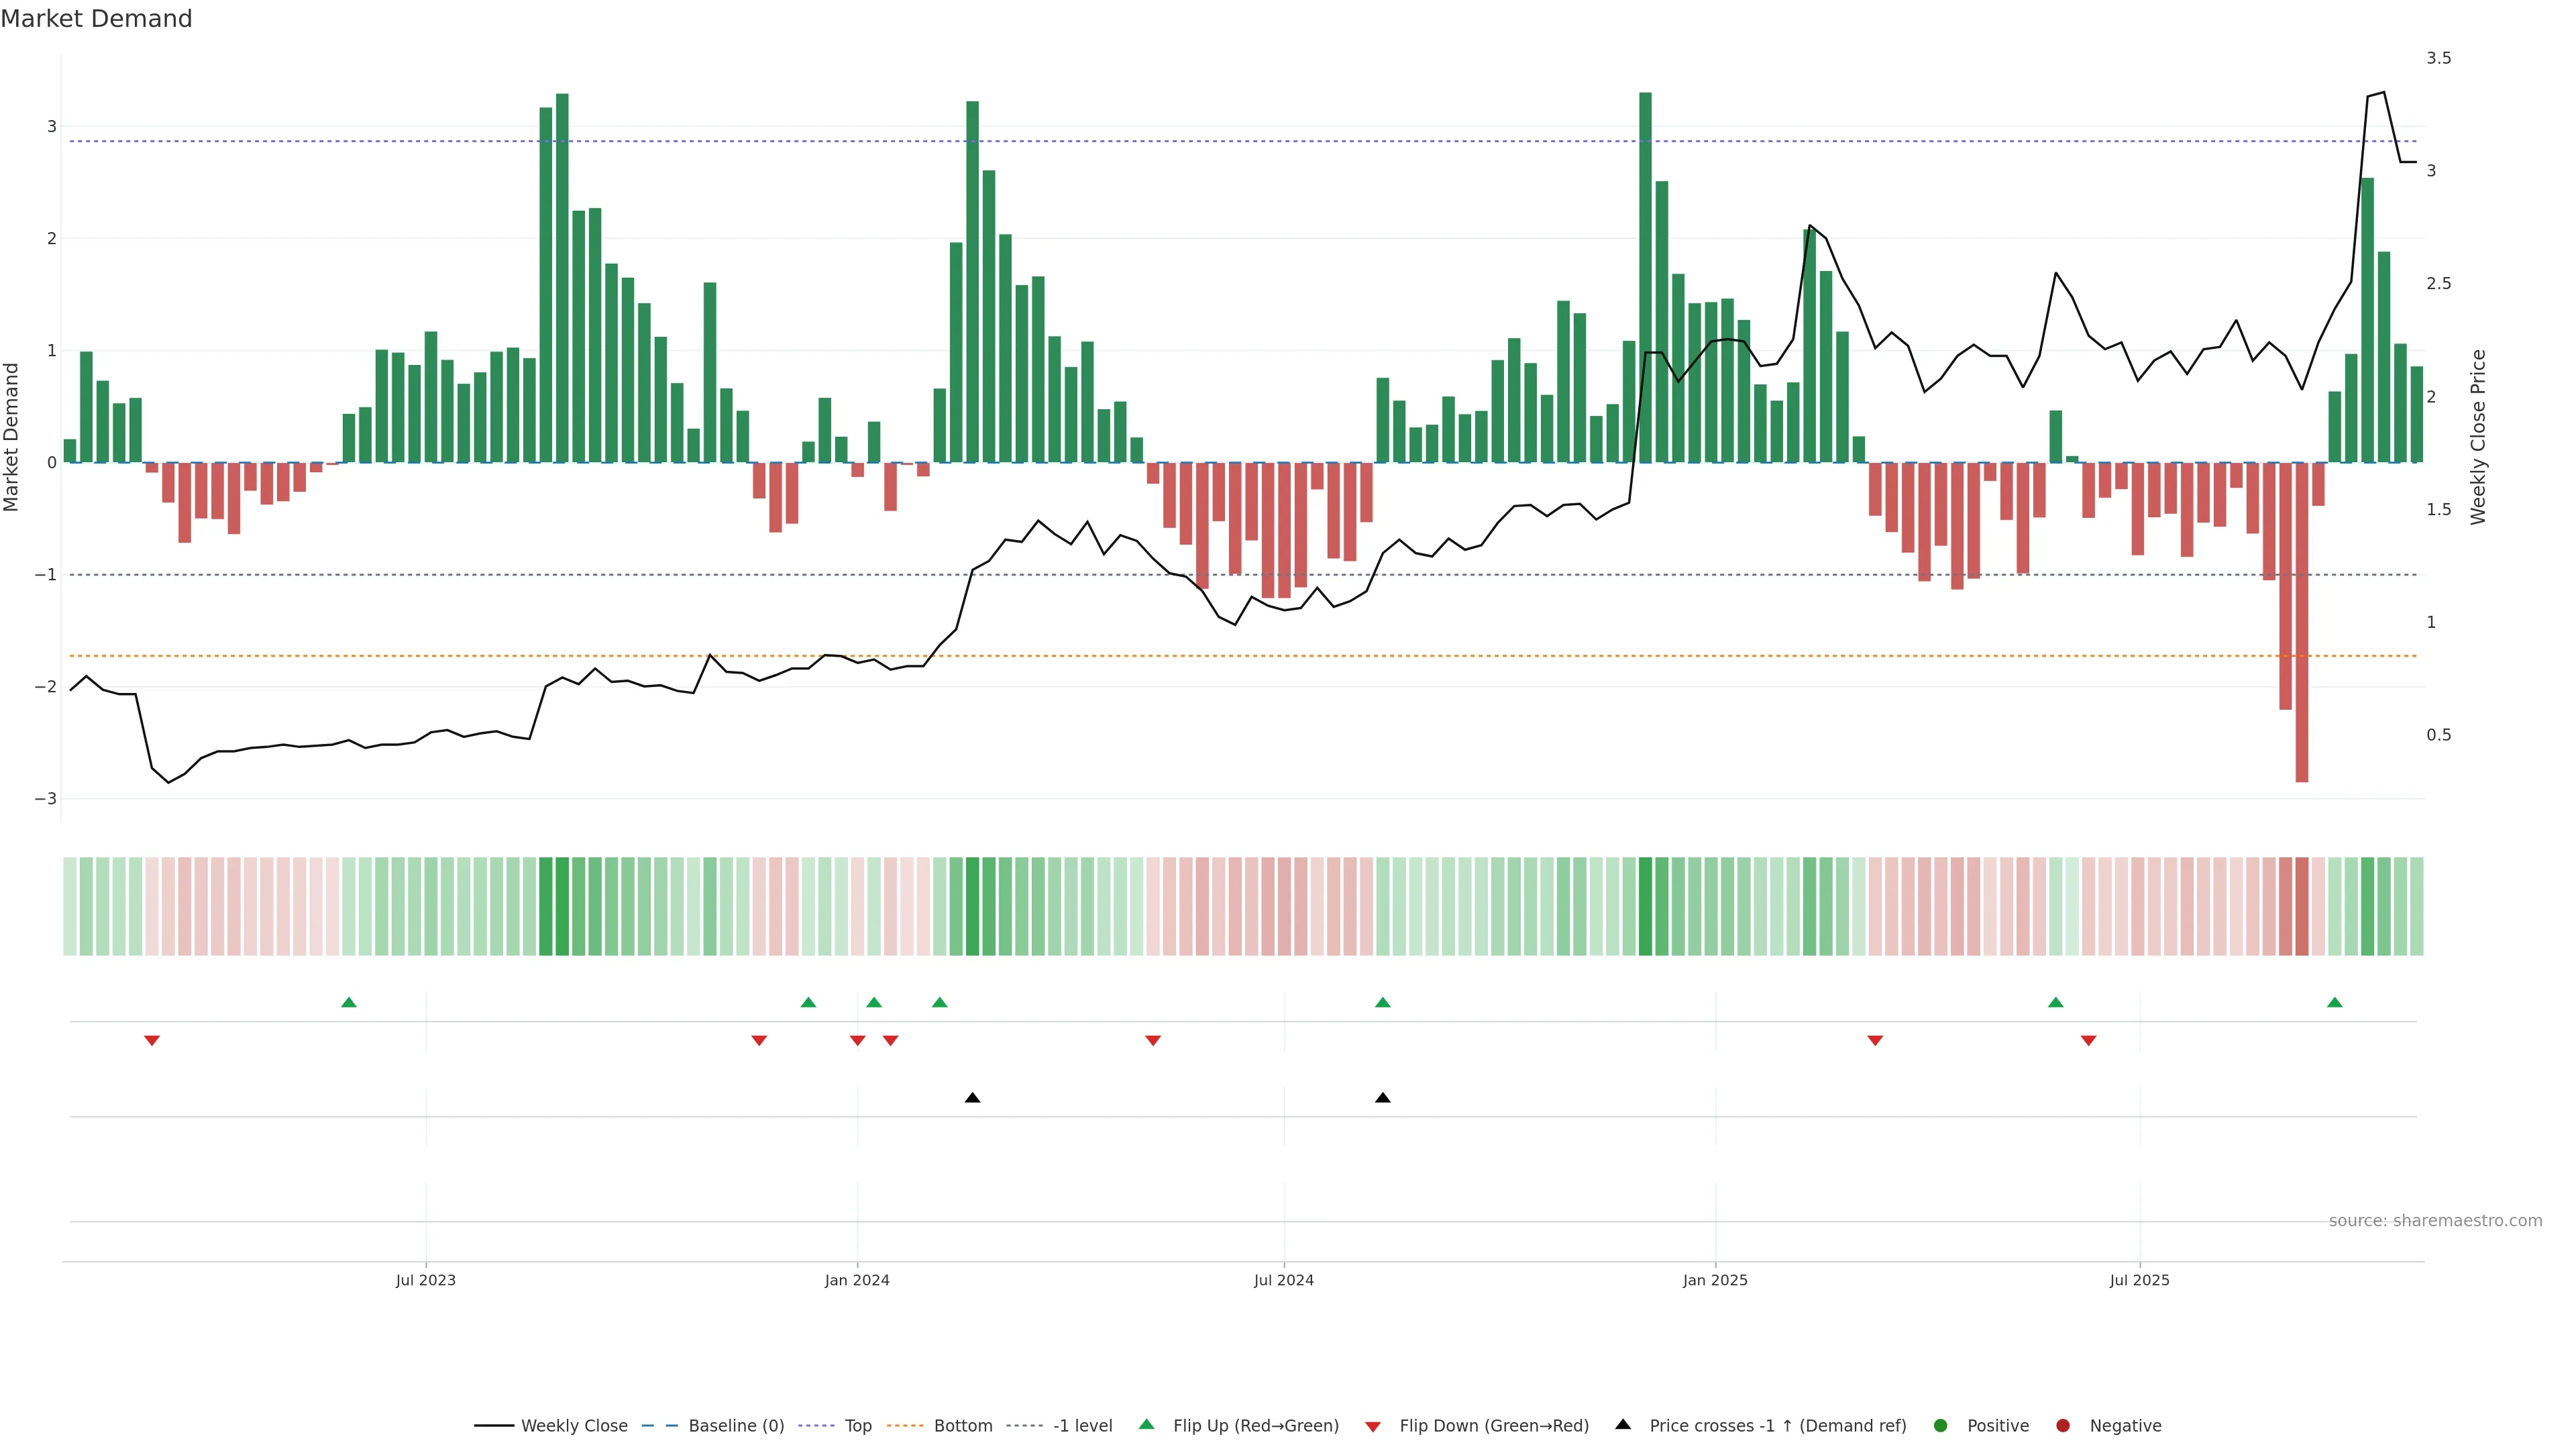The height and width of the screenshot is (1449, 2576).
Task: Click the green Positive legend dot
Action: coord(1941,1426)
